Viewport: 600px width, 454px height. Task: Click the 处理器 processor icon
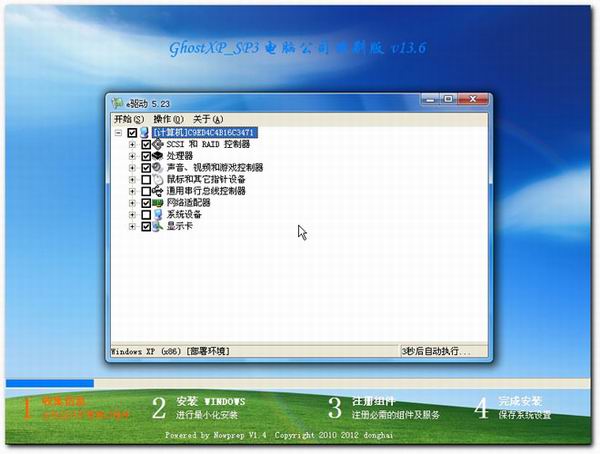click(x=158, y=156)
